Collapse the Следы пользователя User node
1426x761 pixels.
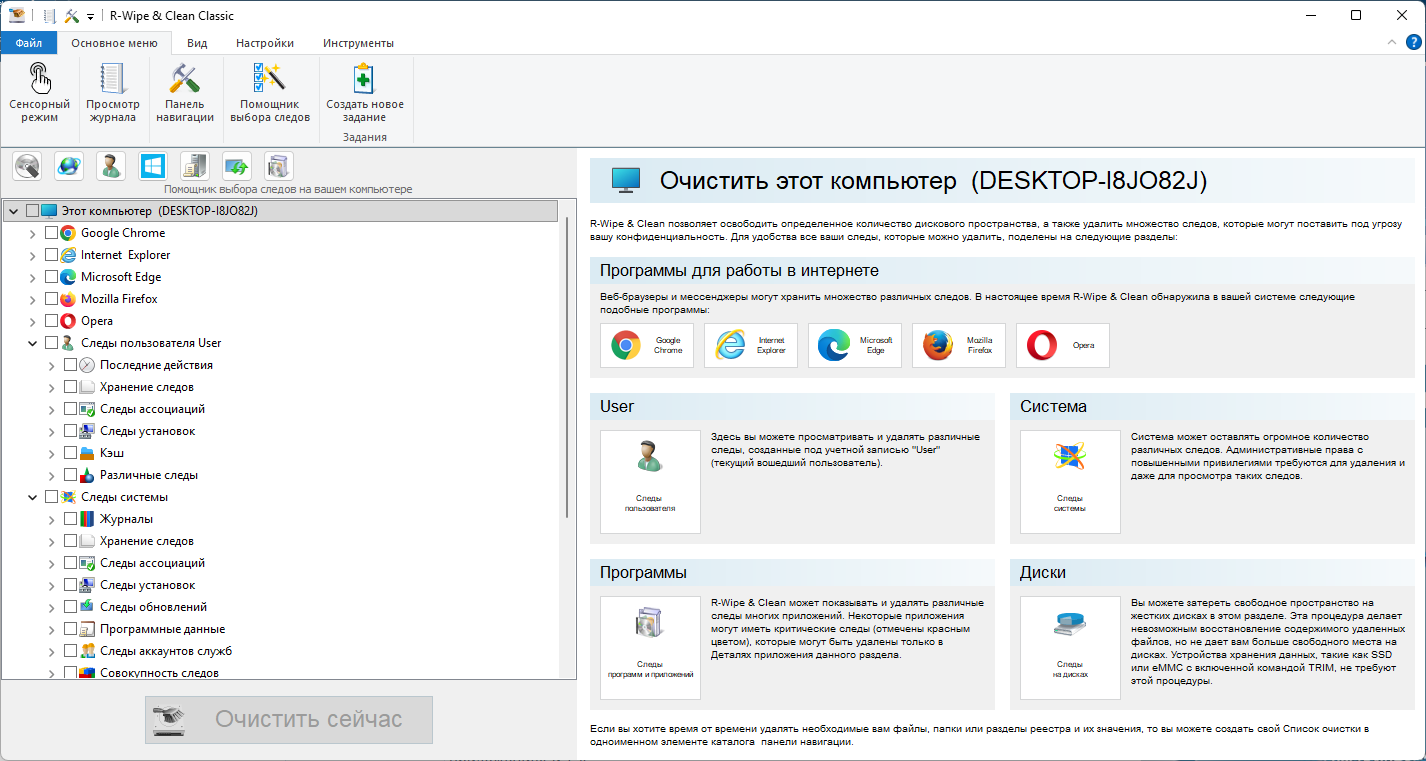pyautogui.click(x=33, y=343)
